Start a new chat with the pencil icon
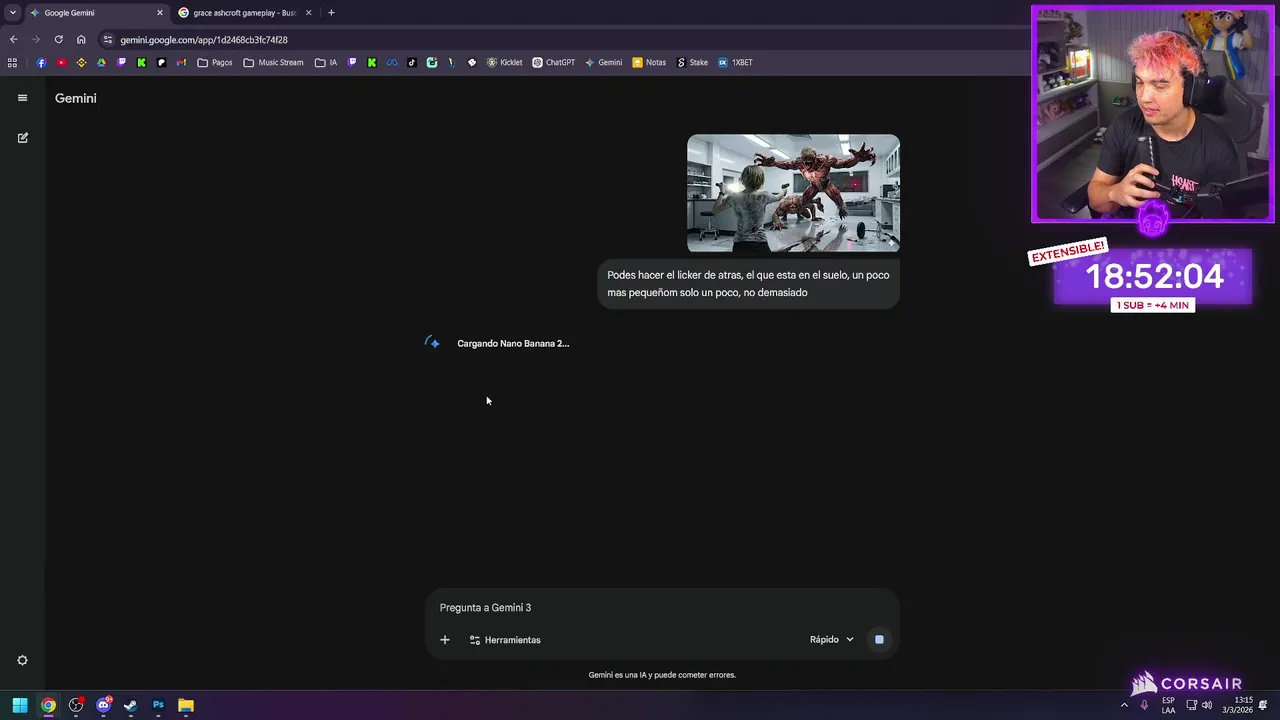Viewport: 1280px width, 720px height. tap(22, 138)
